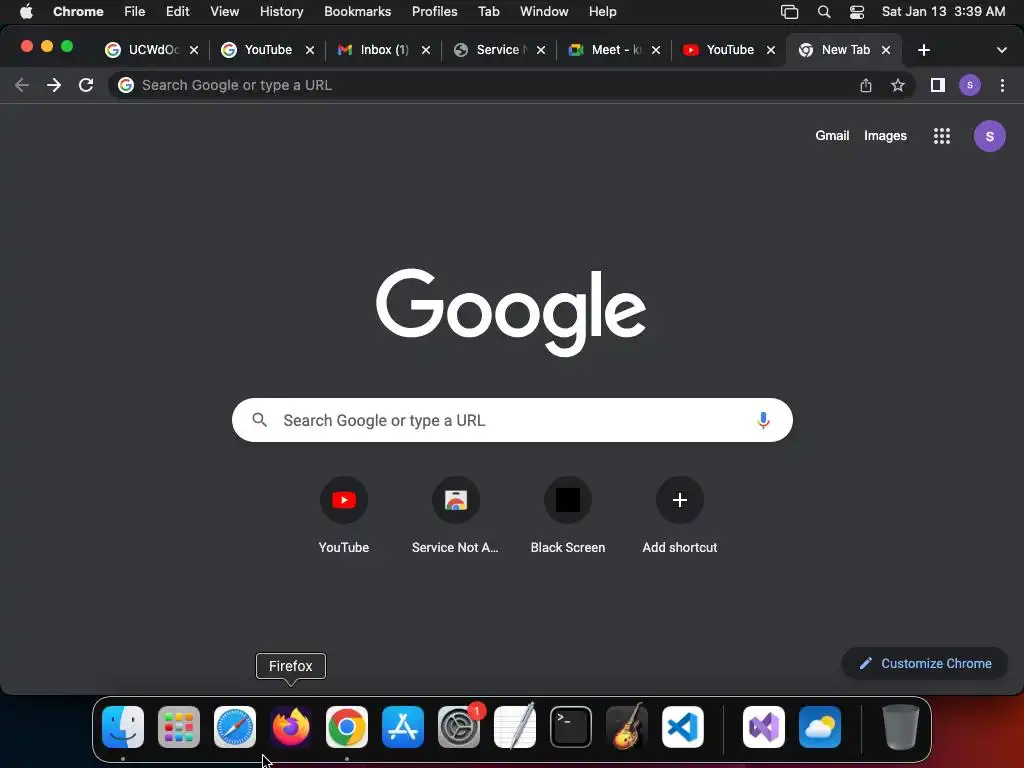Open the View menu
This screenshot has height=768, width=1024.
224,12
